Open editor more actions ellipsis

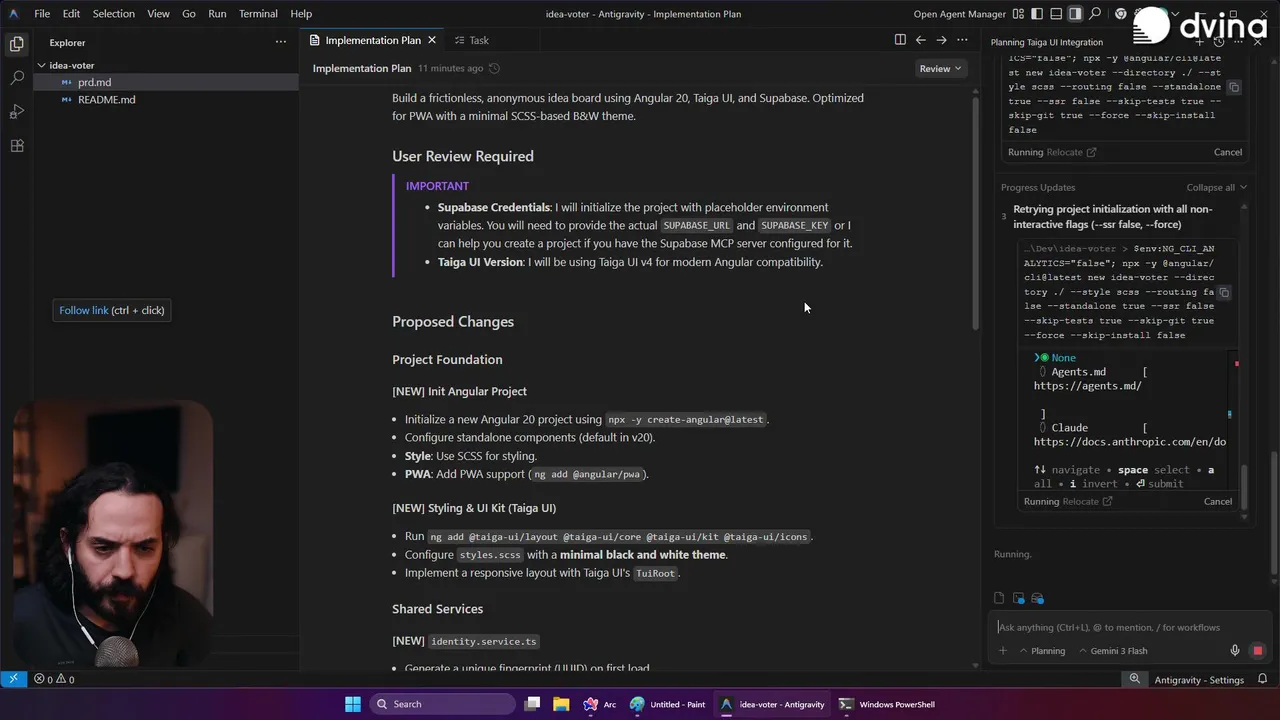click(962, 40)
